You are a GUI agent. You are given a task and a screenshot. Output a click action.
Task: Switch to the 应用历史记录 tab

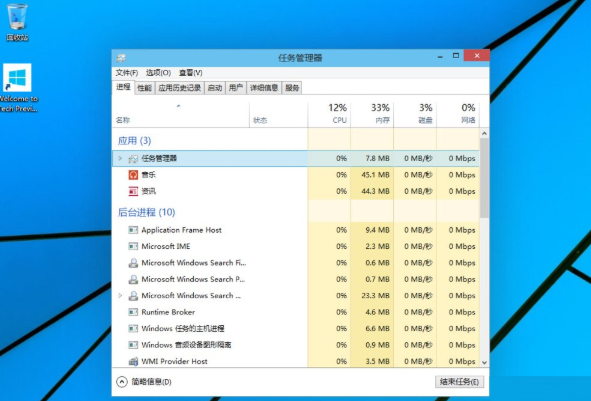point(179,88)
